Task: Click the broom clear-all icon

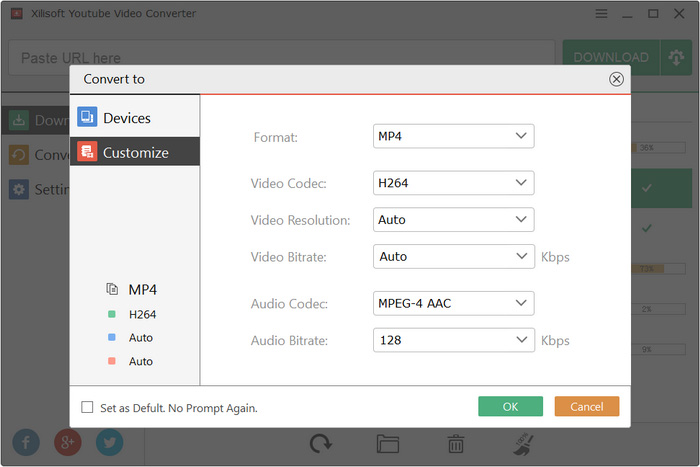Action: [x=523, y=444]
